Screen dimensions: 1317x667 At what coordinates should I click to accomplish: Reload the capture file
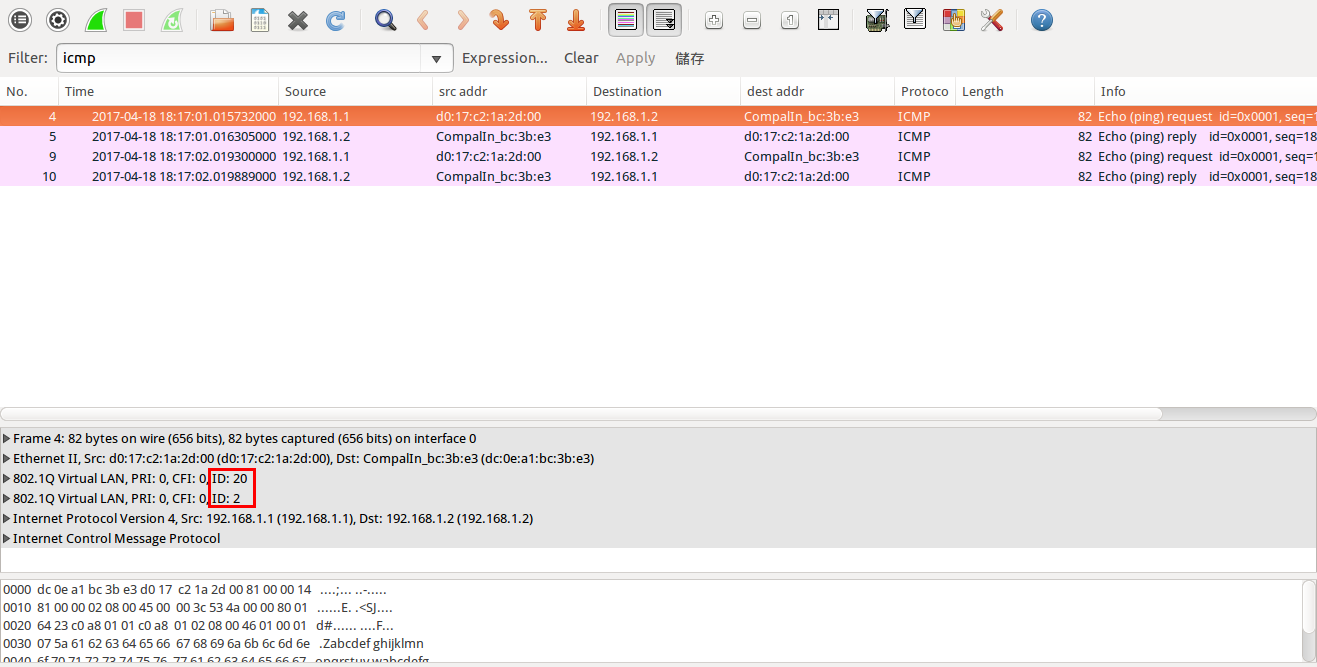click(336, 20)
